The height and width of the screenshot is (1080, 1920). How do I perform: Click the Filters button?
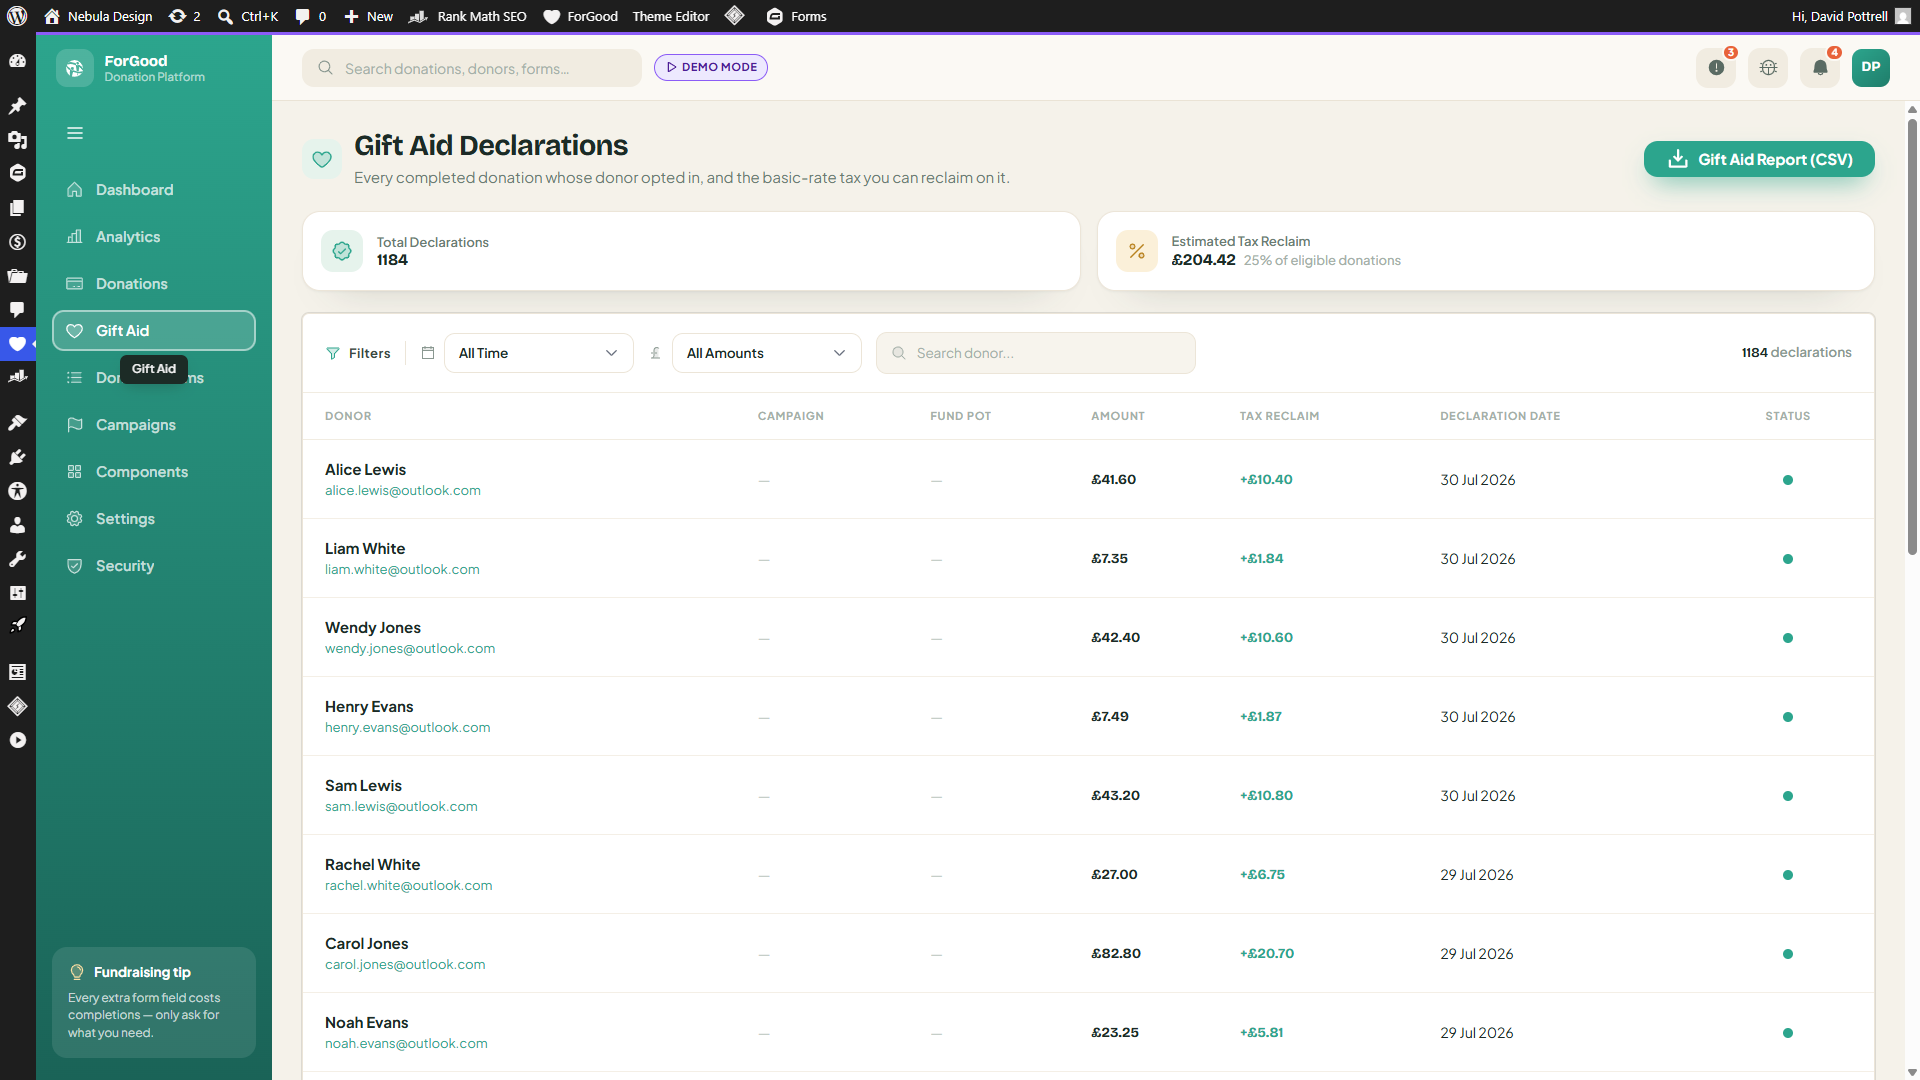(358, 353)
